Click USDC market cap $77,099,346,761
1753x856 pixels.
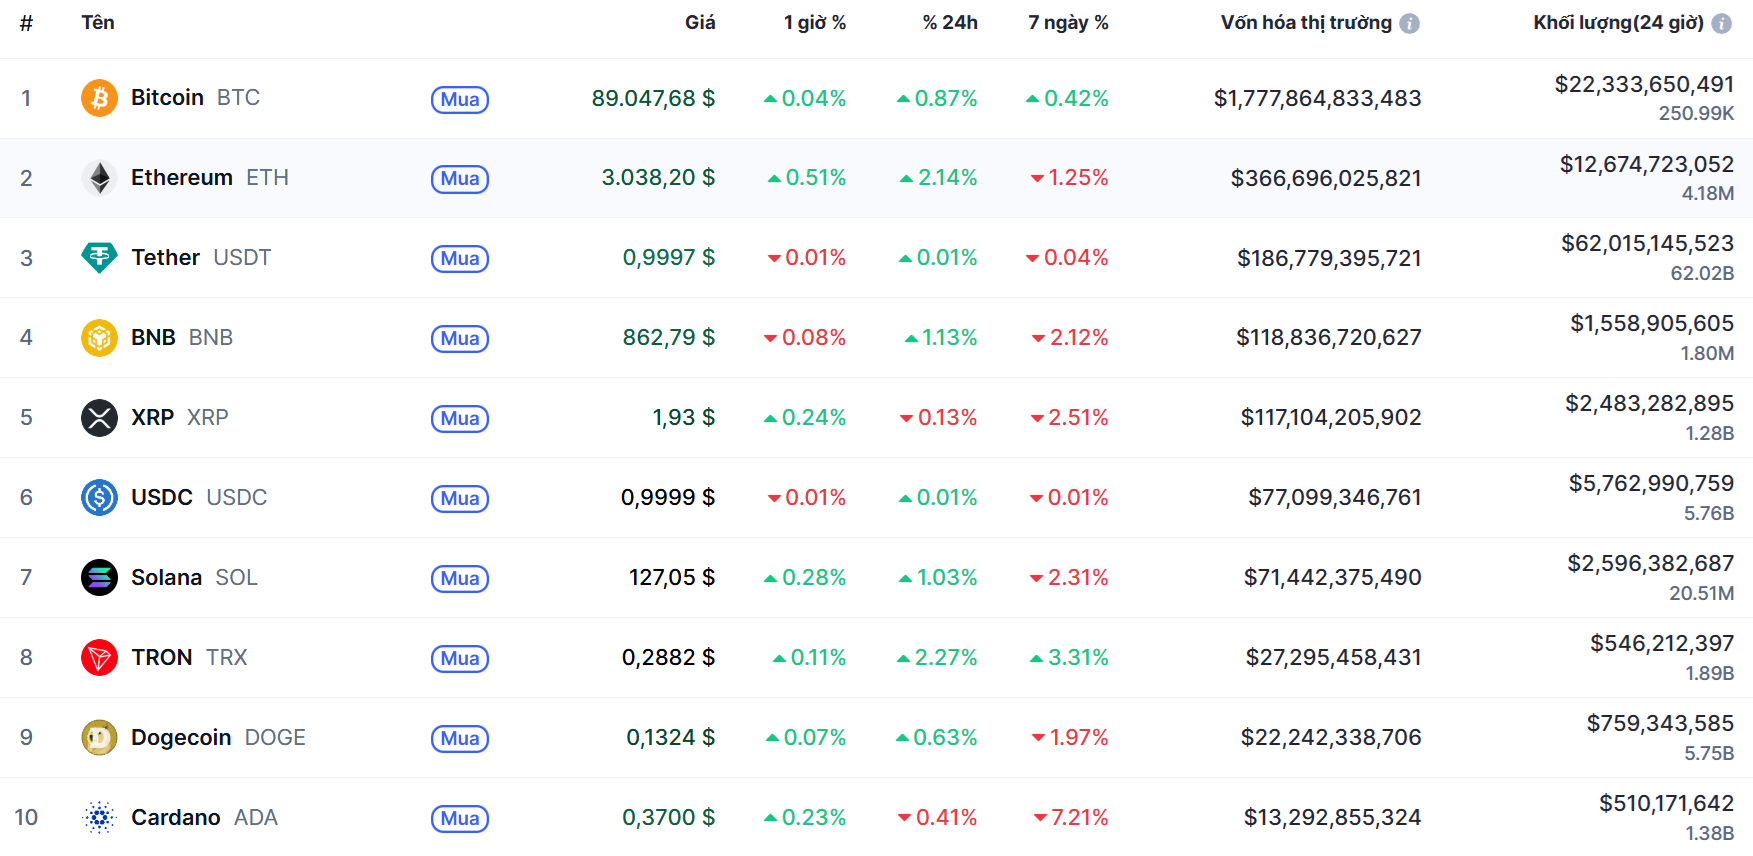1334,498
